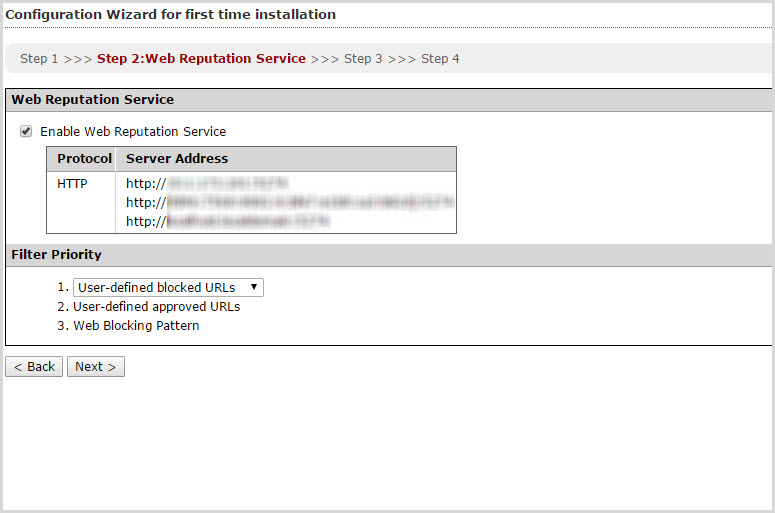Click the 'Enable Web Reputation Service' label text

[x=133, y=132]
